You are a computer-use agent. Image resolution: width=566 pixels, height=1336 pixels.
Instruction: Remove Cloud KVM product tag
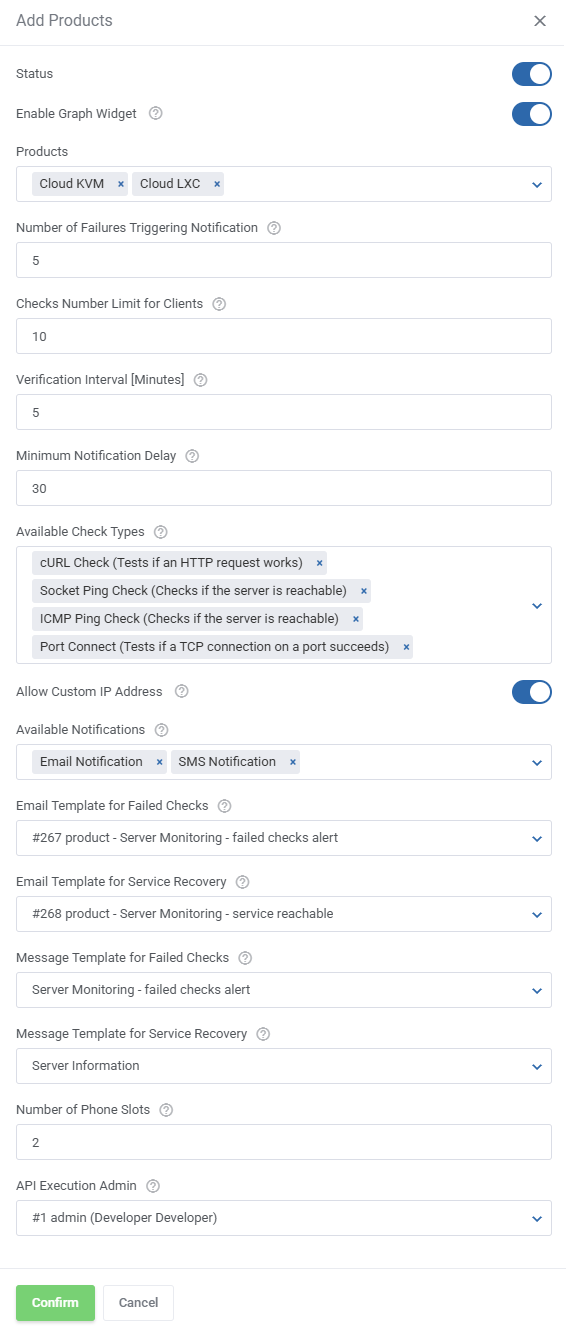pyautogui.click(x=121, y=184)
